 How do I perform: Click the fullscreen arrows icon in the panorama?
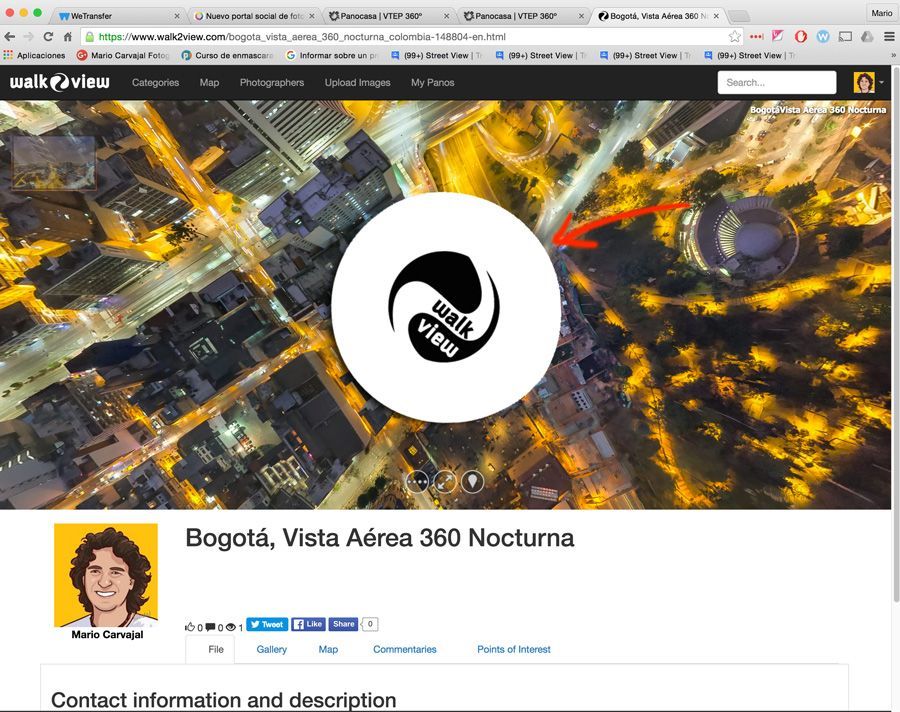[445, 482]
